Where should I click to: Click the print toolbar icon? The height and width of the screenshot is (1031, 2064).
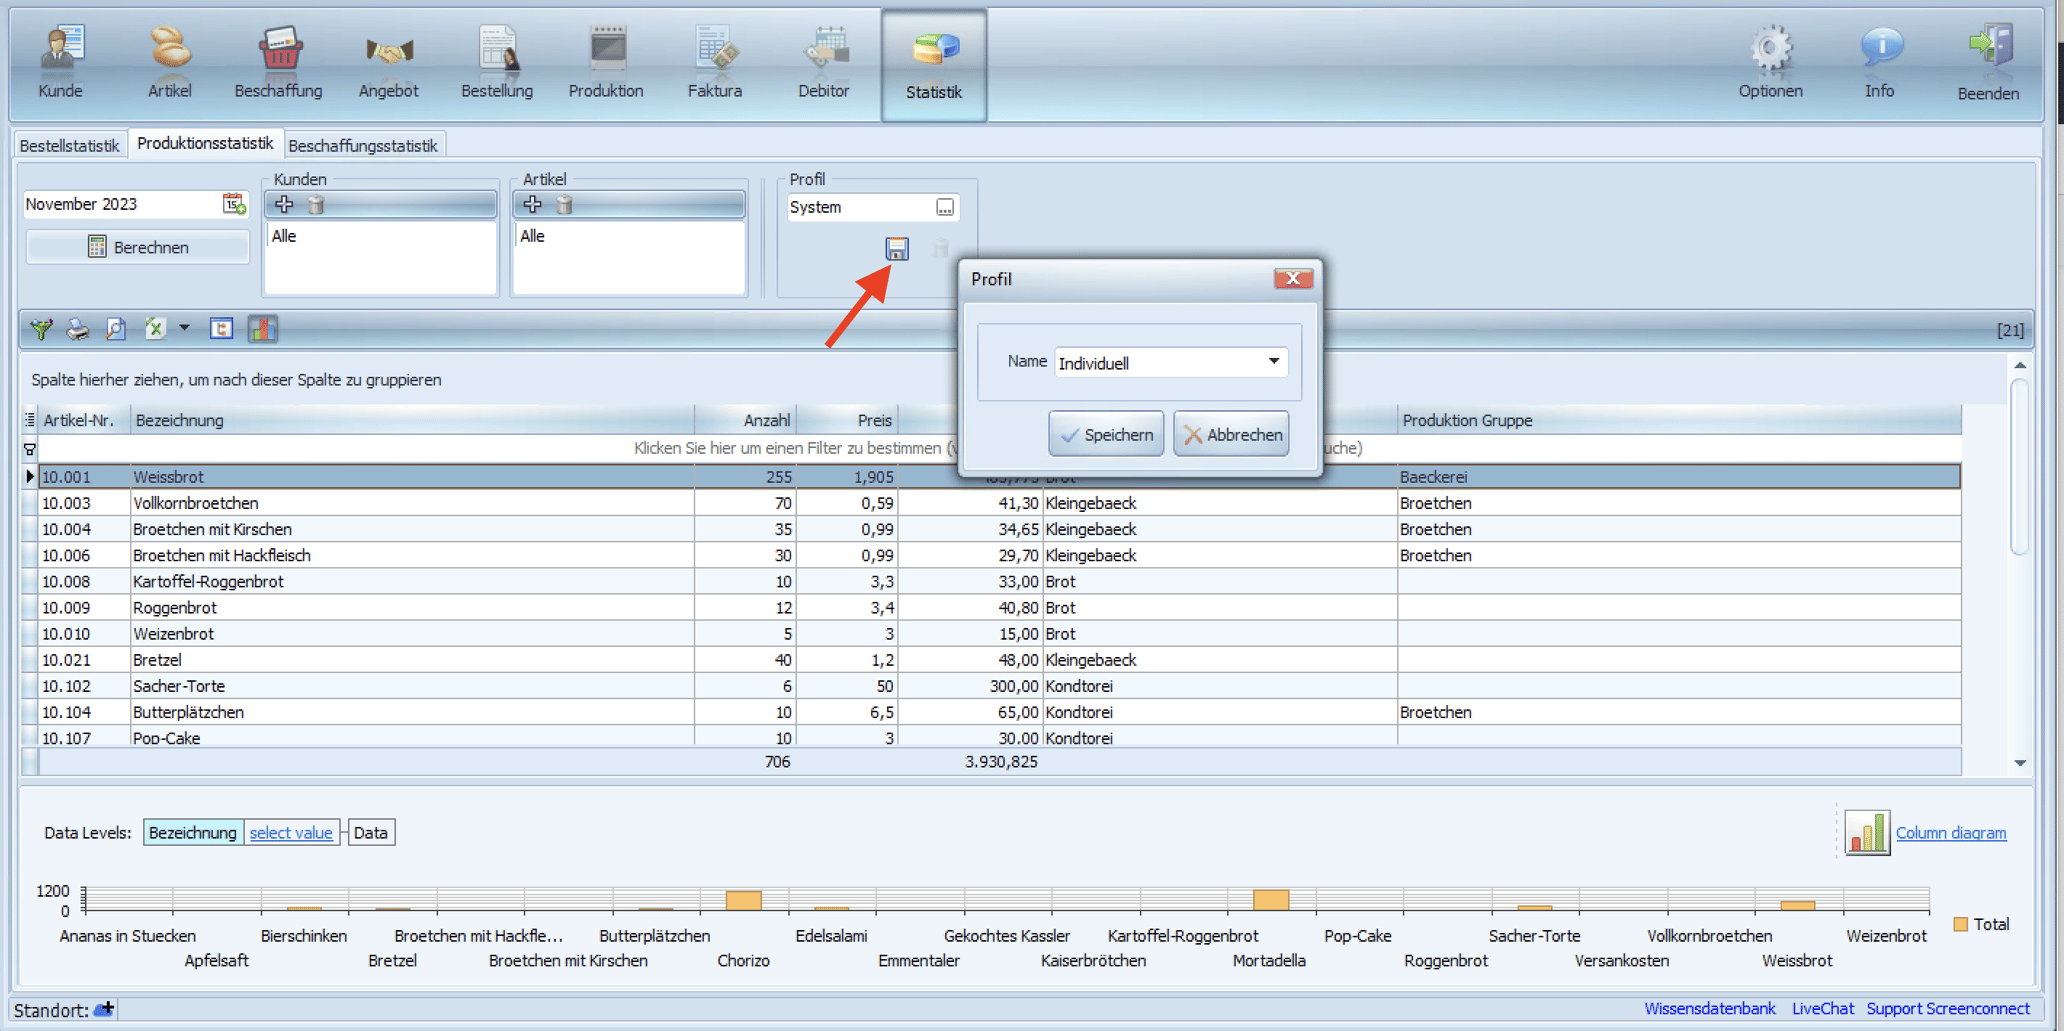78,329
